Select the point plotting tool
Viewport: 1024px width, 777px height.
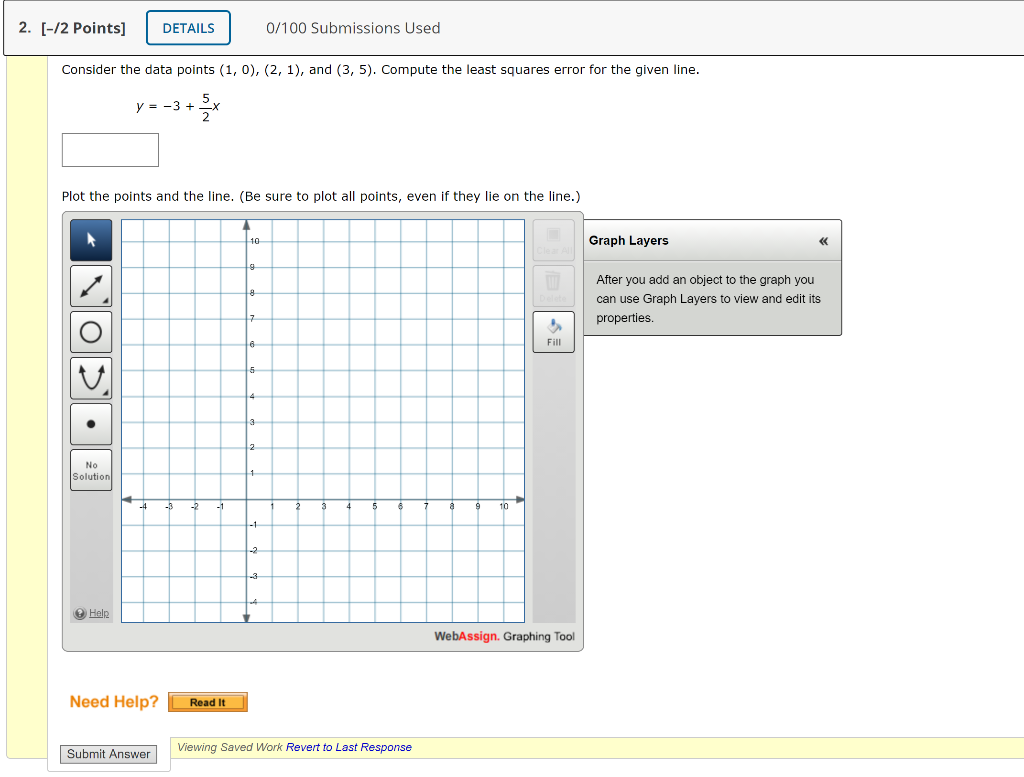(x=91, y=423)
